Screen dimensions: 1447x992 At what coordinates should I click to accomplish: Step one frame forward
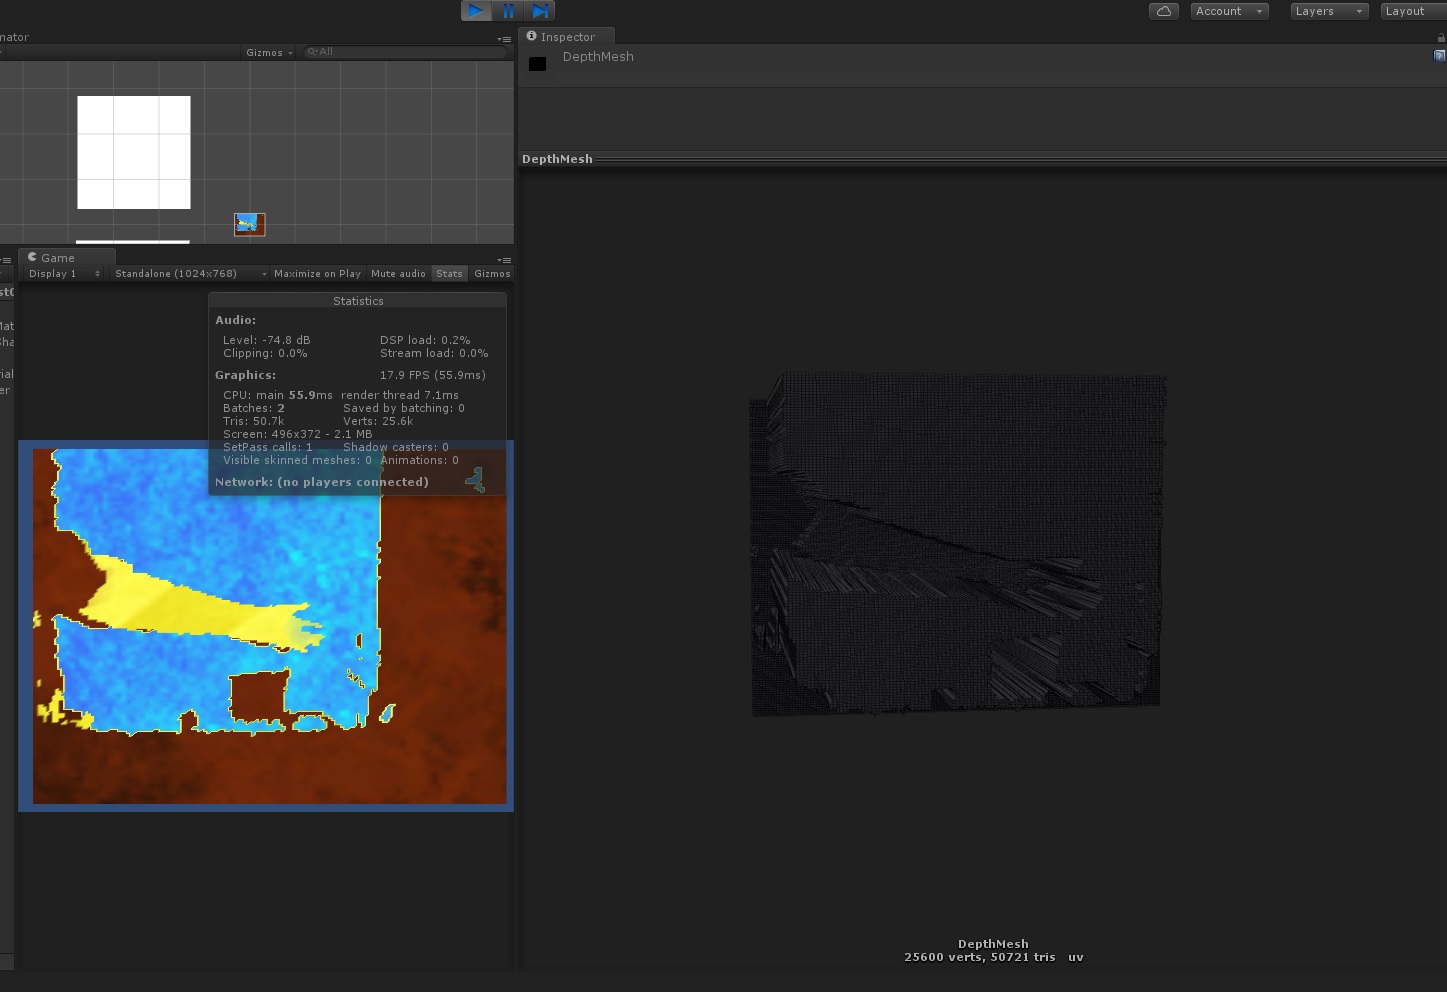(540, 11)
